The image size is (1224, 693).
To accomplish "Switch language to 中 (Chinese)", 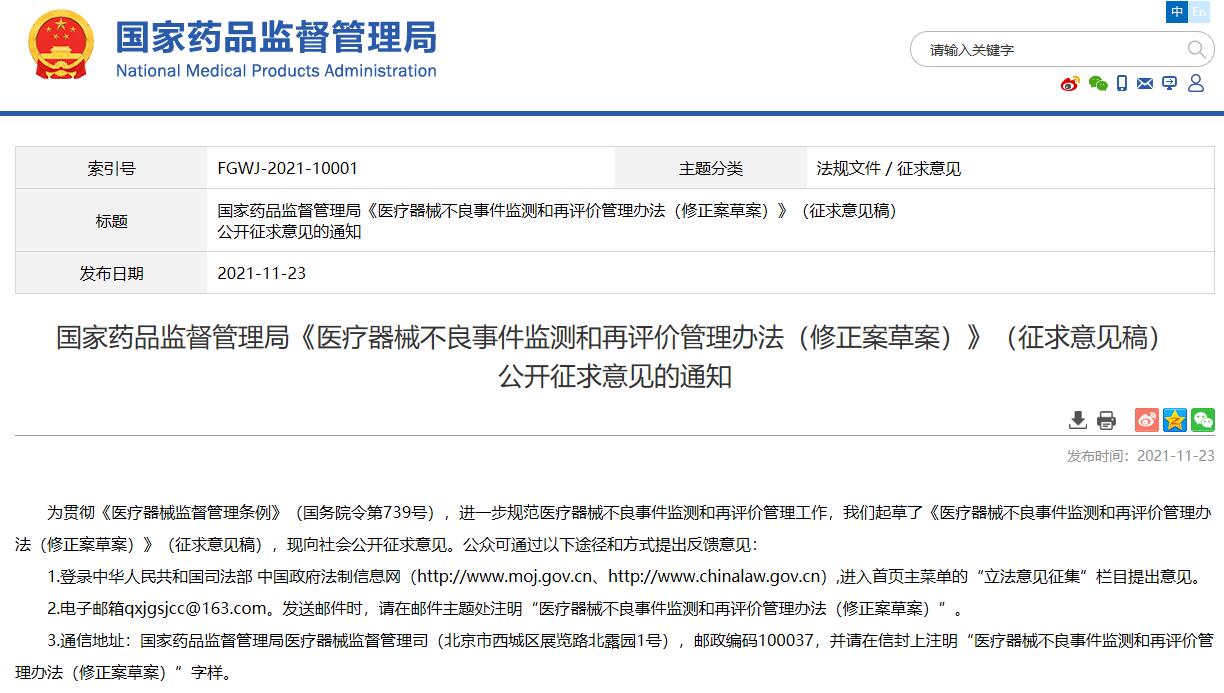I will (x=1177, y=11).
